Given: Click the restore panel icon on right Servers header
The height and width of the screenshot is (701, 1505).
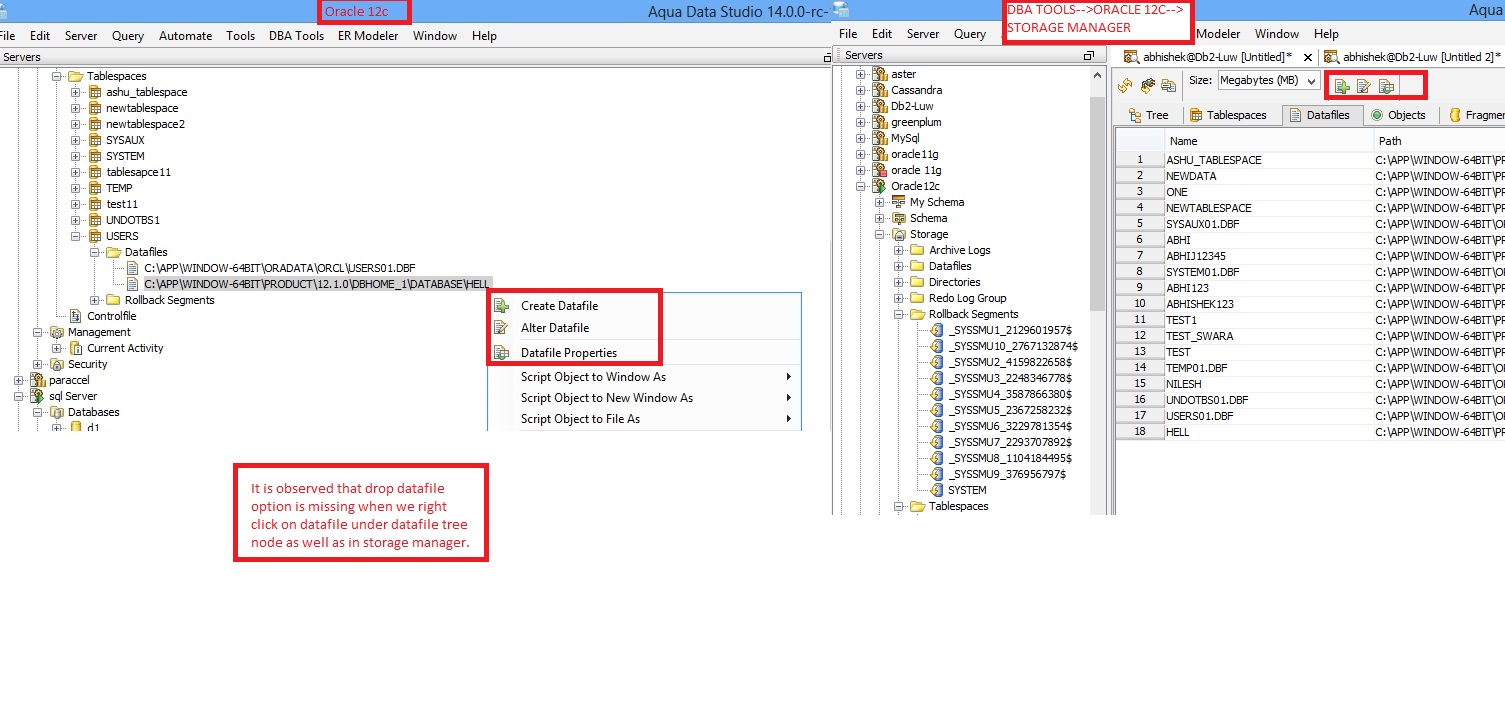Looking at the screenshot, I should [1089, 56].
